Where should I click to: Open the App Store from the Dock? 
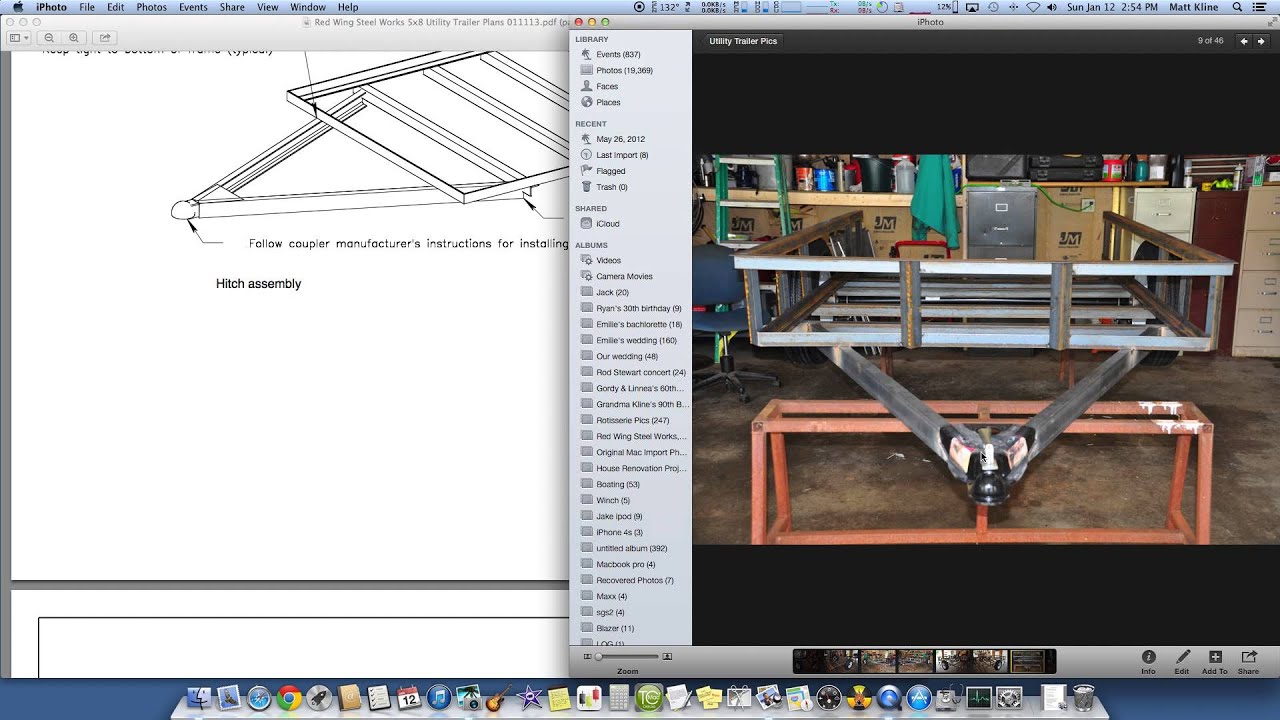919,697
